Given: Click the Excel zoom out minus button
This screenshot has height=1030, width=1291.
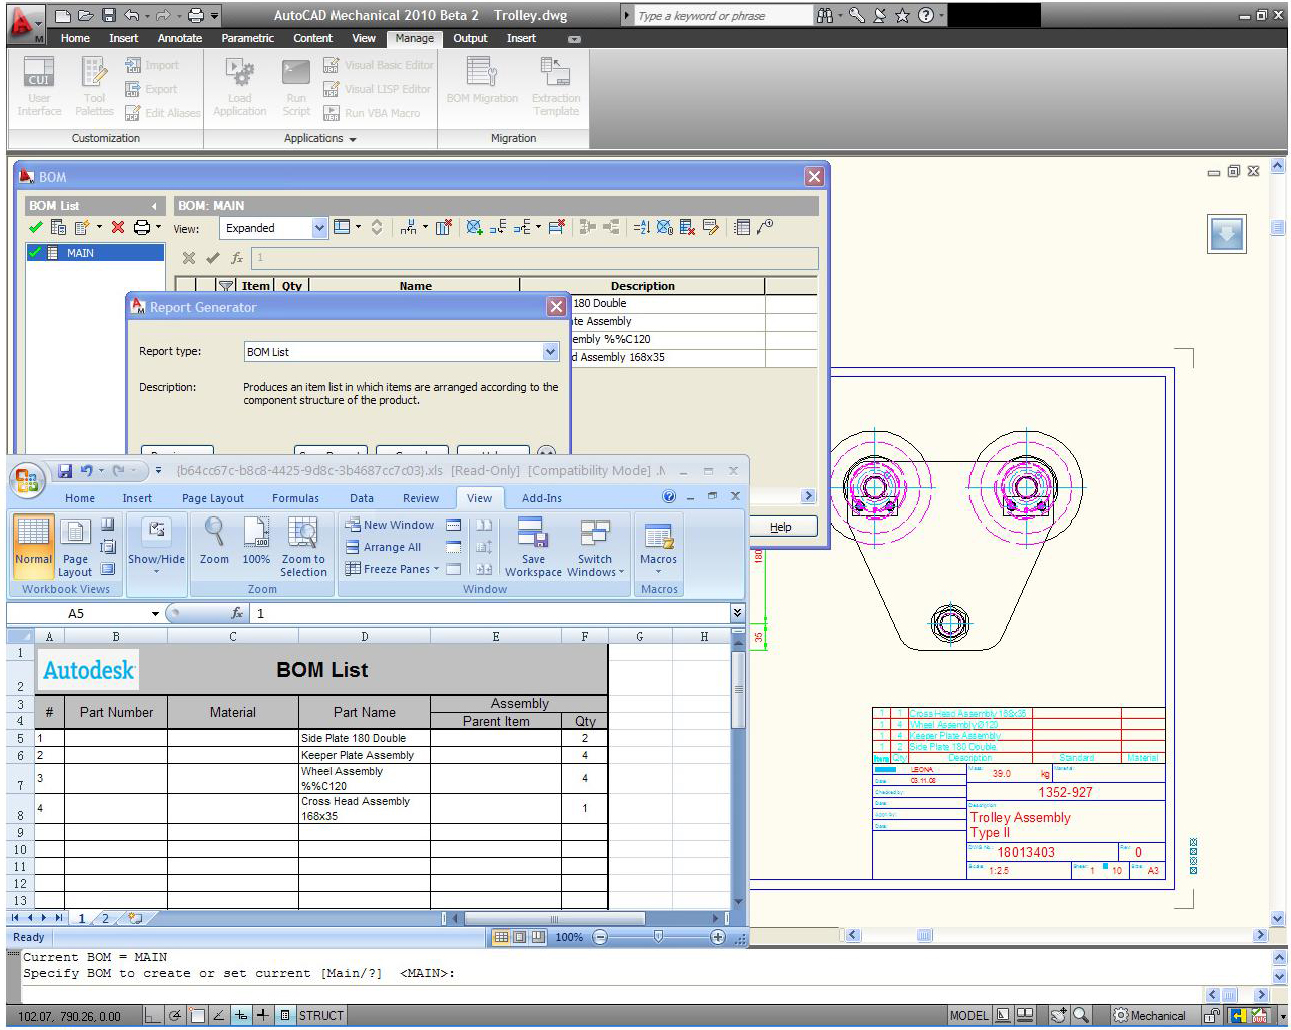Looking at the screenshot, I should point(600,937).
